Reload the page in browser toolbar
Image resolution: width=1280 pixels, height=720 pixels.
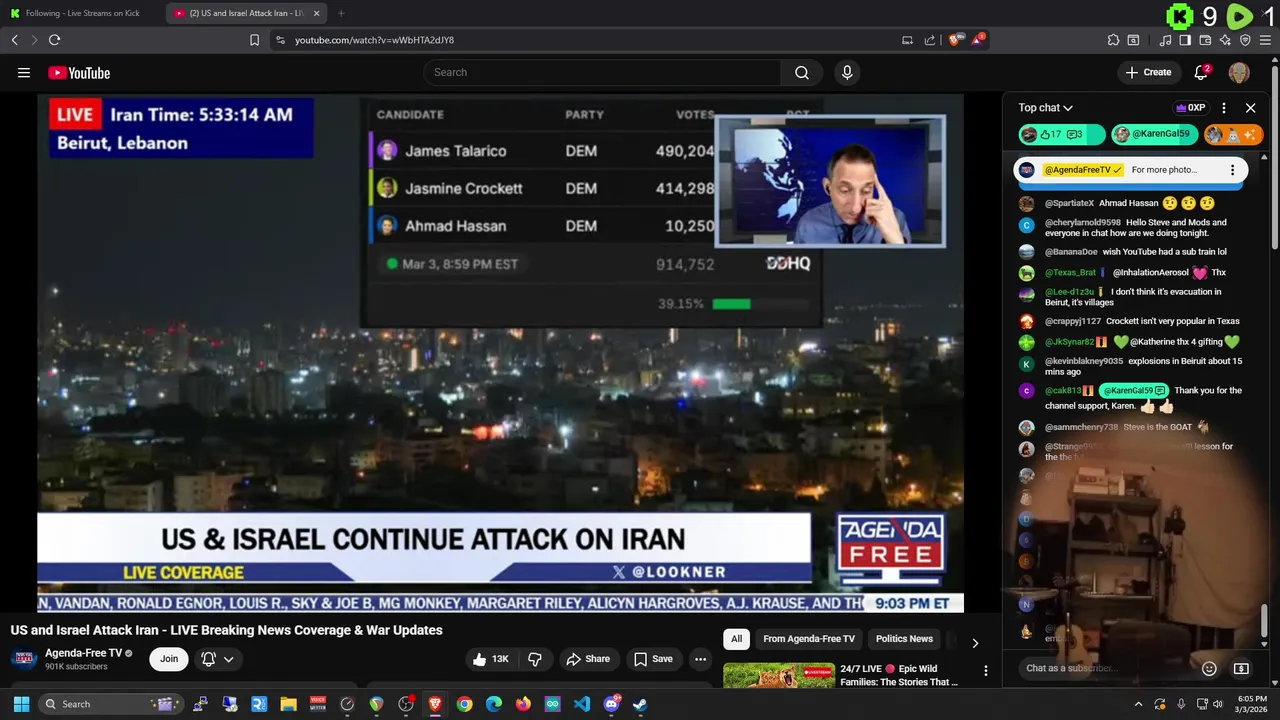click(54, 40)
